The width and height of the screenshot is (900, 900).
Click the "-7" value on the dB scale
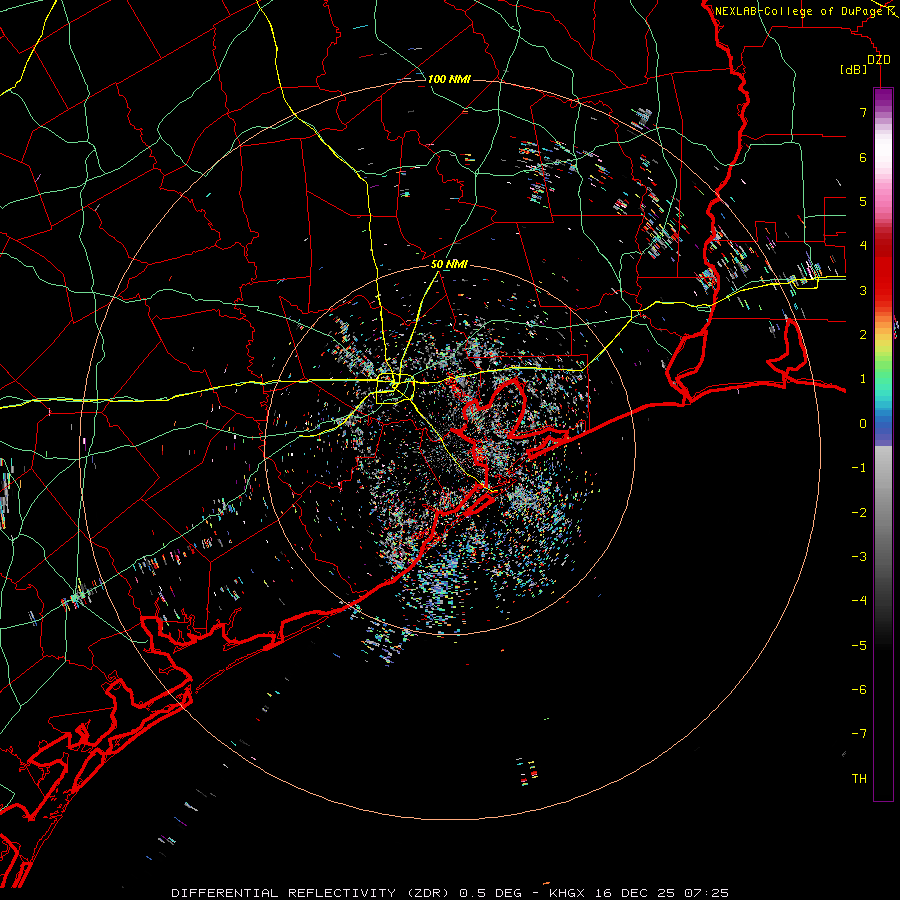pos(859,734)
